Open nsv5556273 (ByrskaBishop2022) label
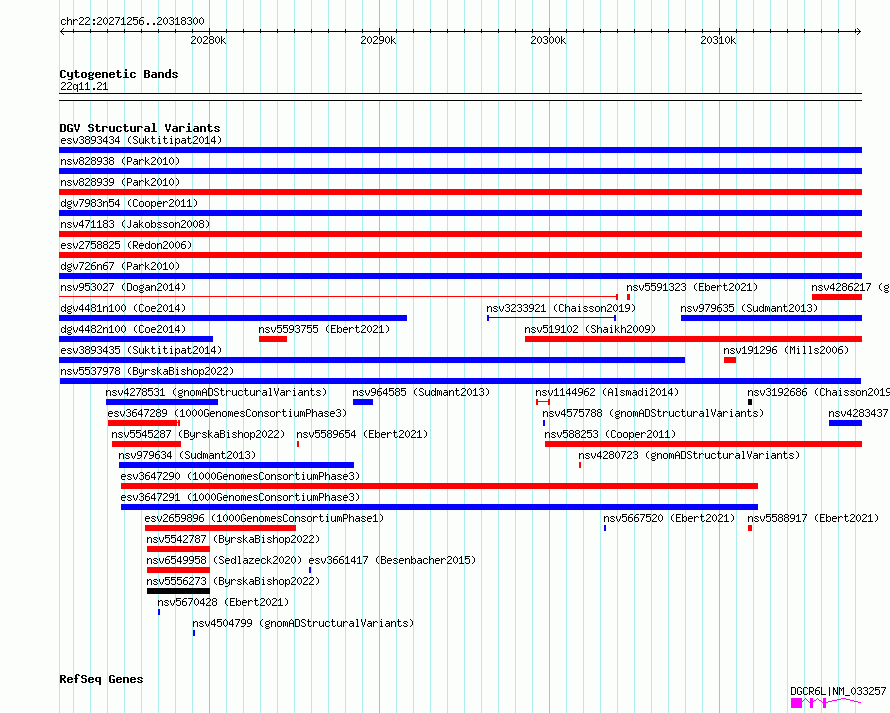Image resolution: width=890 pixels, height=713 pixels. pyautogui.click(x=233, y=581)
